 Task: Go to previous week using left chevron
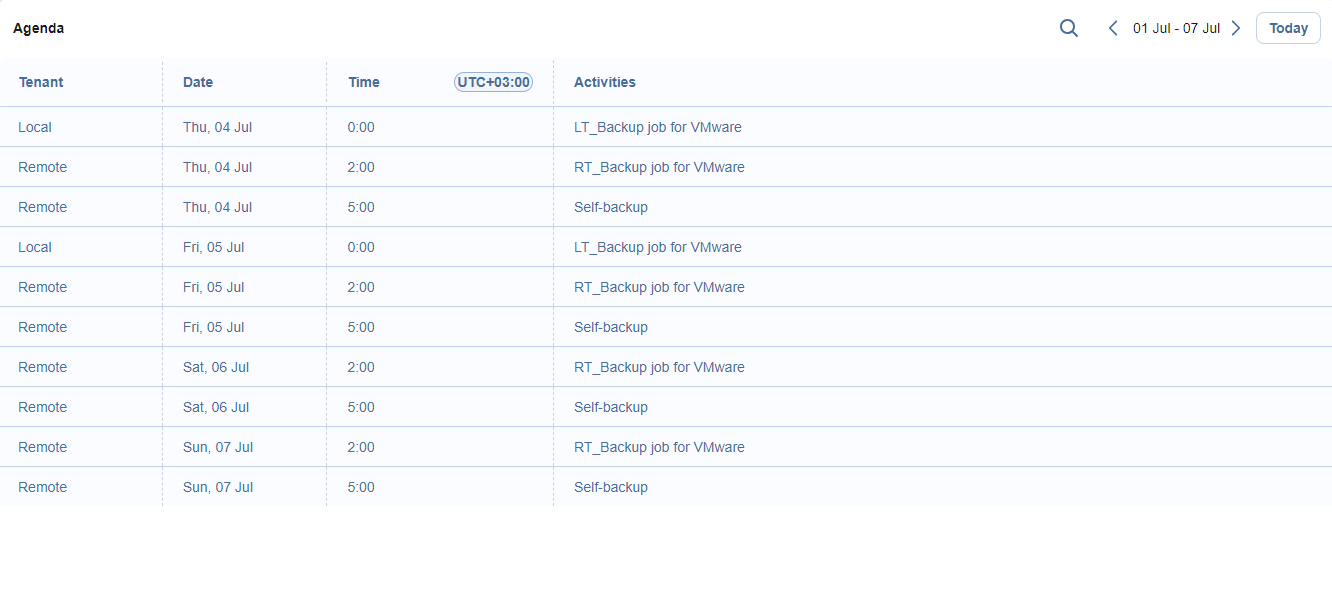[x=1113, y=28]
